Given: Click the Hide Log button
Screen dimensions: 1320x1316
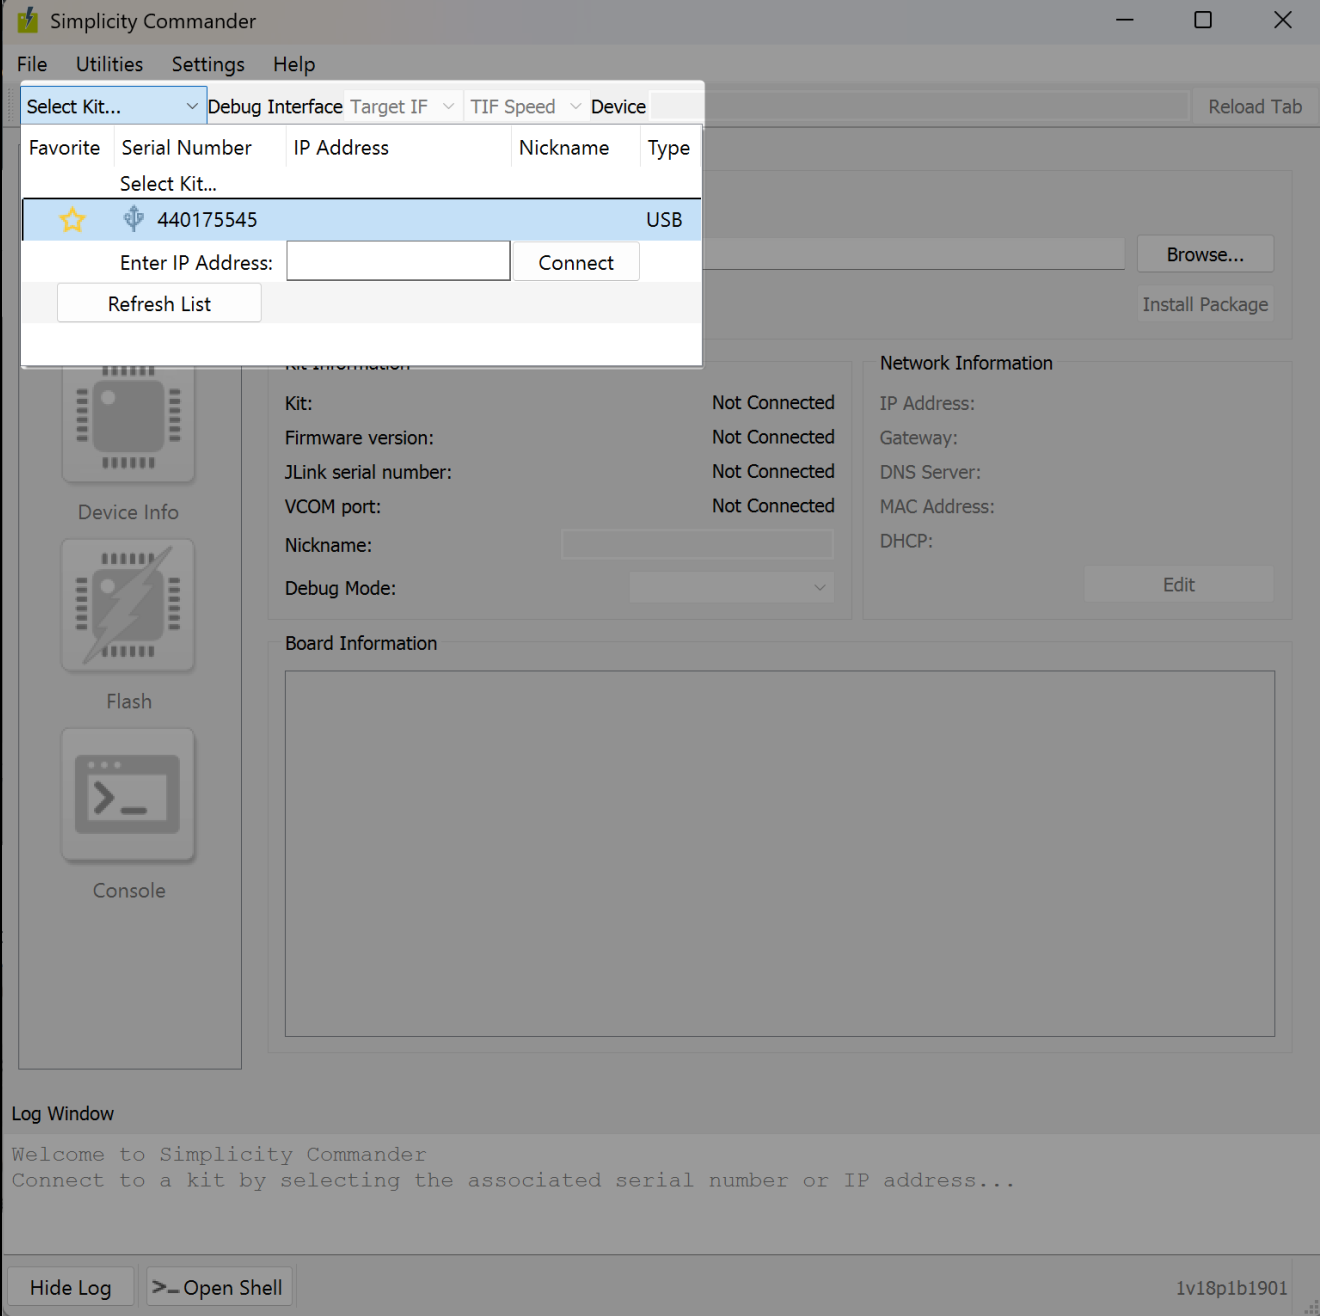Looking at the screenshot, I should (70, 1287).
